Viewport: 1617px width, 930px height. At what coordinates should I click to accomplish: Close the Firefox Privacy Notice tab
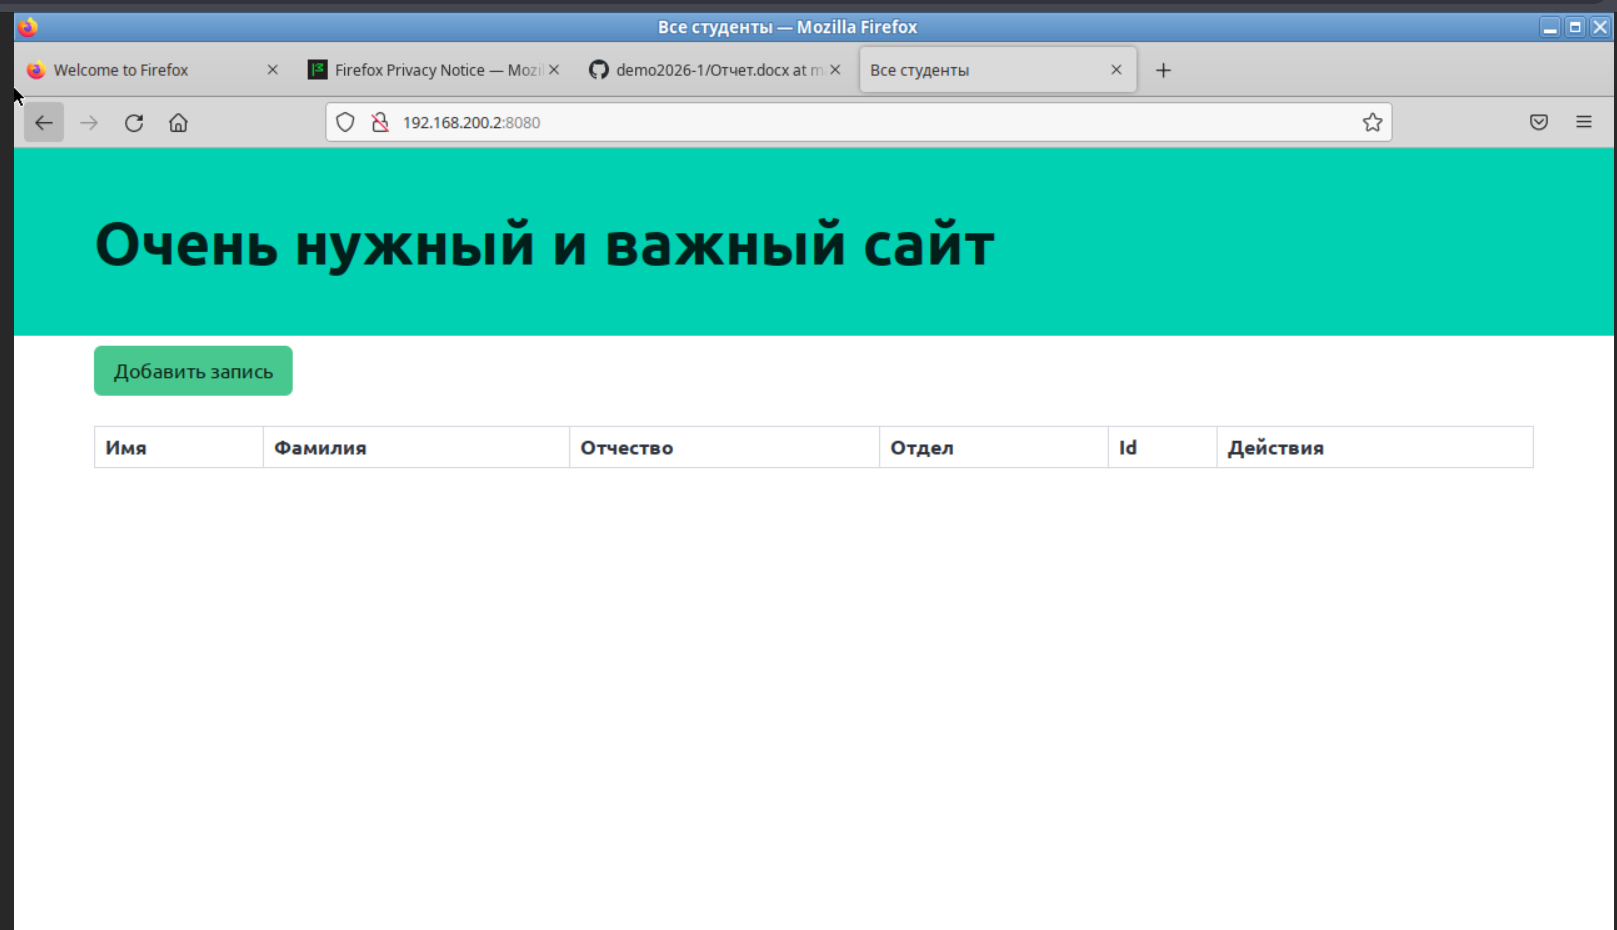click(x=554, y=70)
